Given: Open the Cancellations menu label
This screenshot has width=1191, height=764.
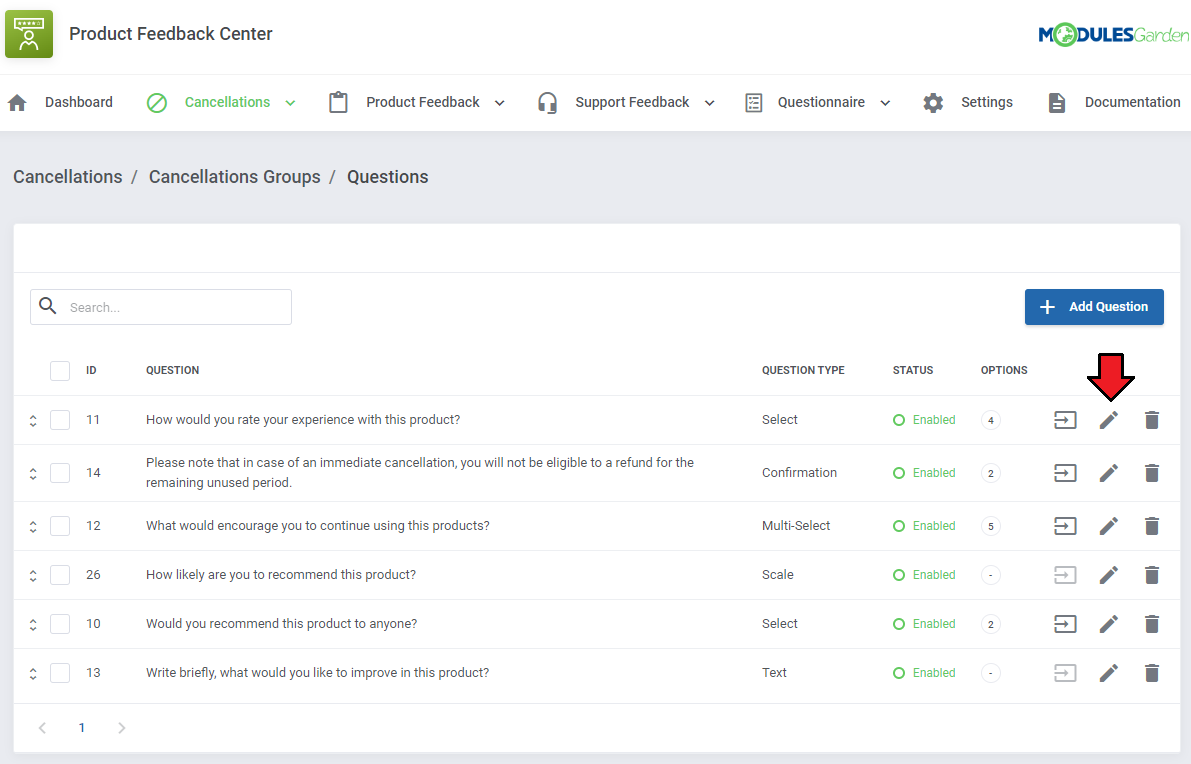Looking at the screenshot, I should tap(227, 103).
